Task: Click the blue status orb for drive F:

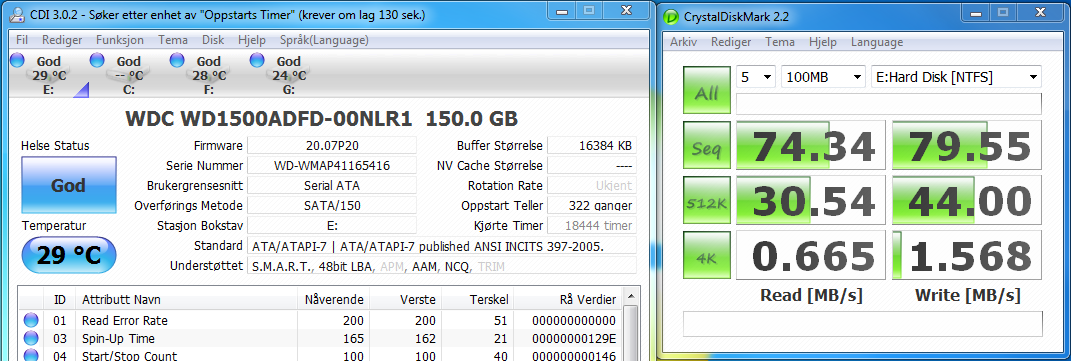Action: pos(178,60)
